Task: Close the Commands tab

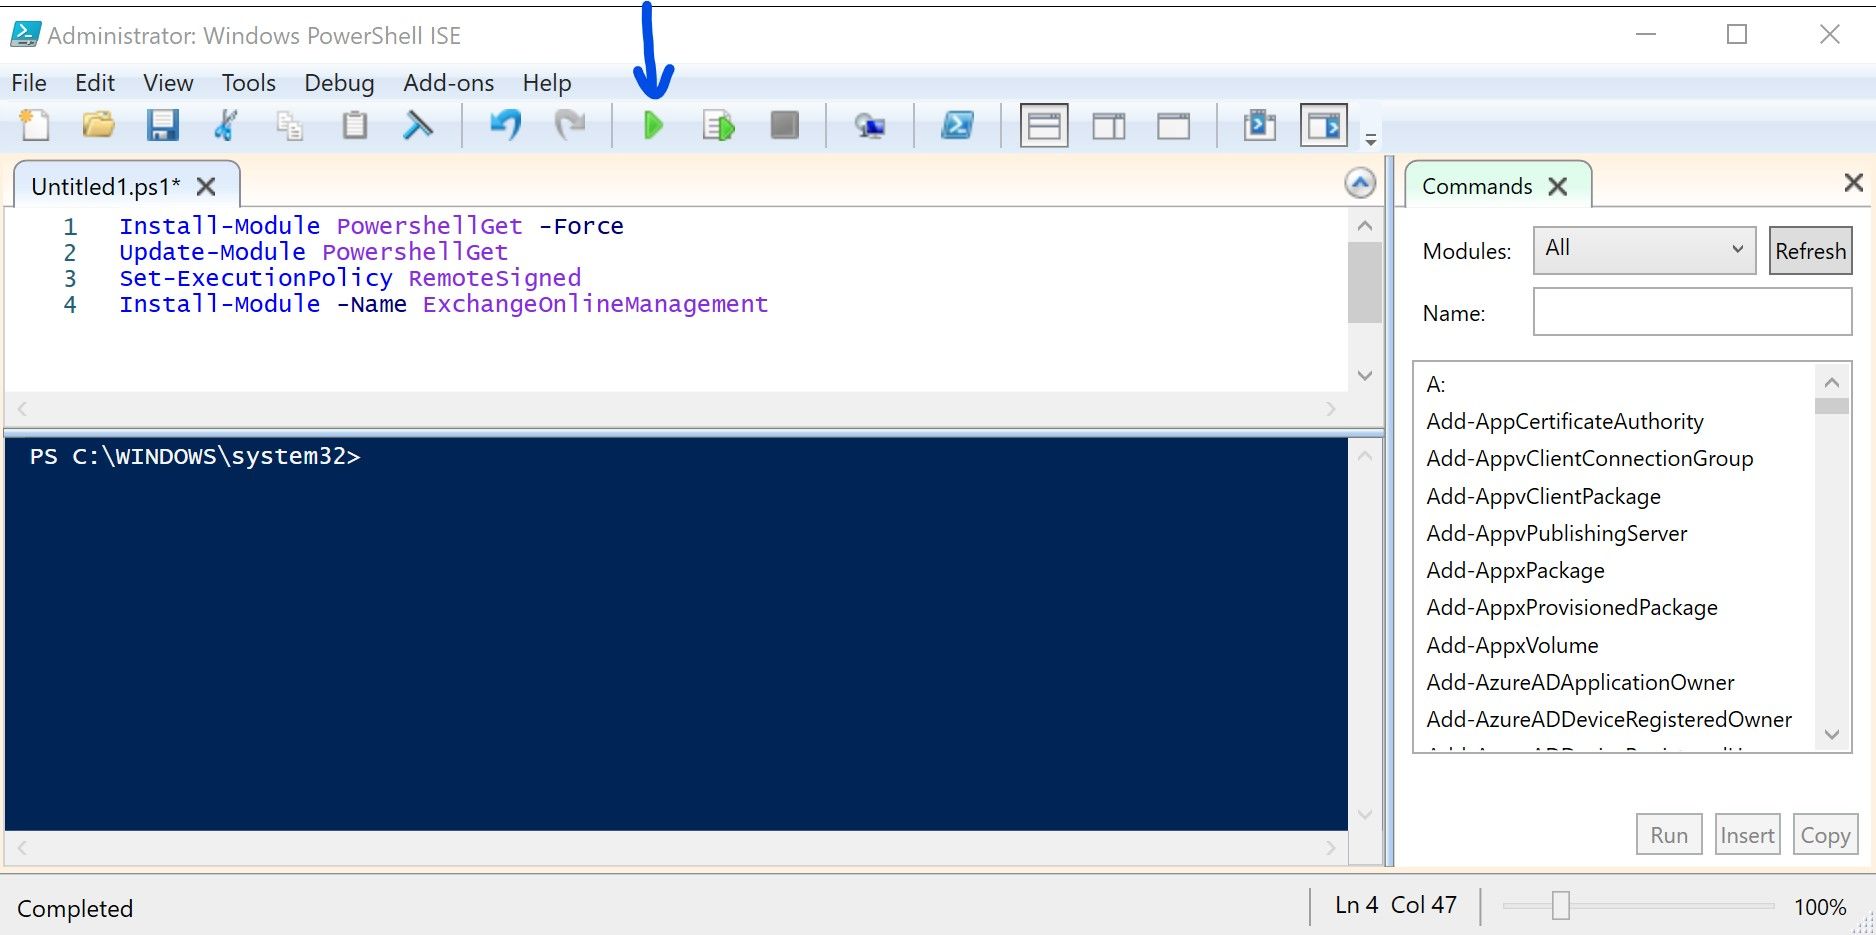Action: [1557, 186]
